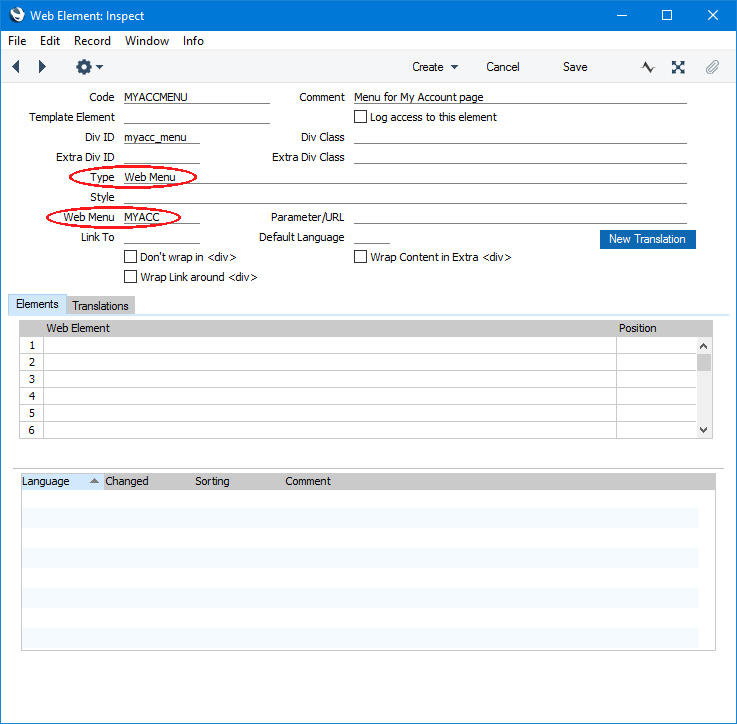Viewport: 737px width, 724px height.
Task: Click the Parameter/URL field
Action: (520, 217)
